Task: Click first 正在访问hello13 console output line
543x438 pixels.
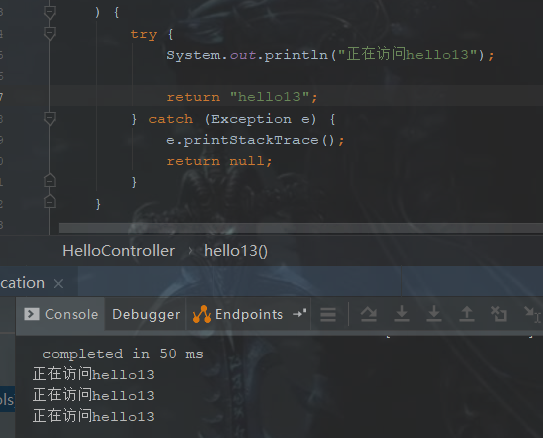Action: click(94, 374)
